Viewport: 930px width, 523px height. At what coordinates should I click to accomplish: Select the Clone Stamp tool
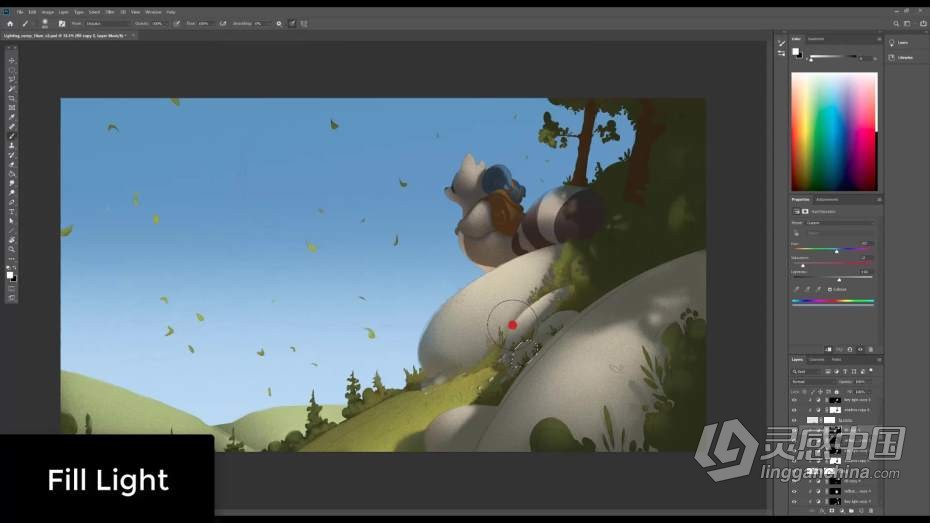click(x=12, y=146)
